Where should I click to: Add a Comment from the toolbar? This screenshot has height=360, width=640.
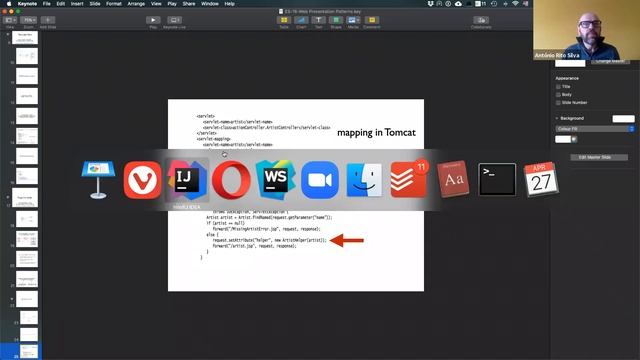[371, 20]
